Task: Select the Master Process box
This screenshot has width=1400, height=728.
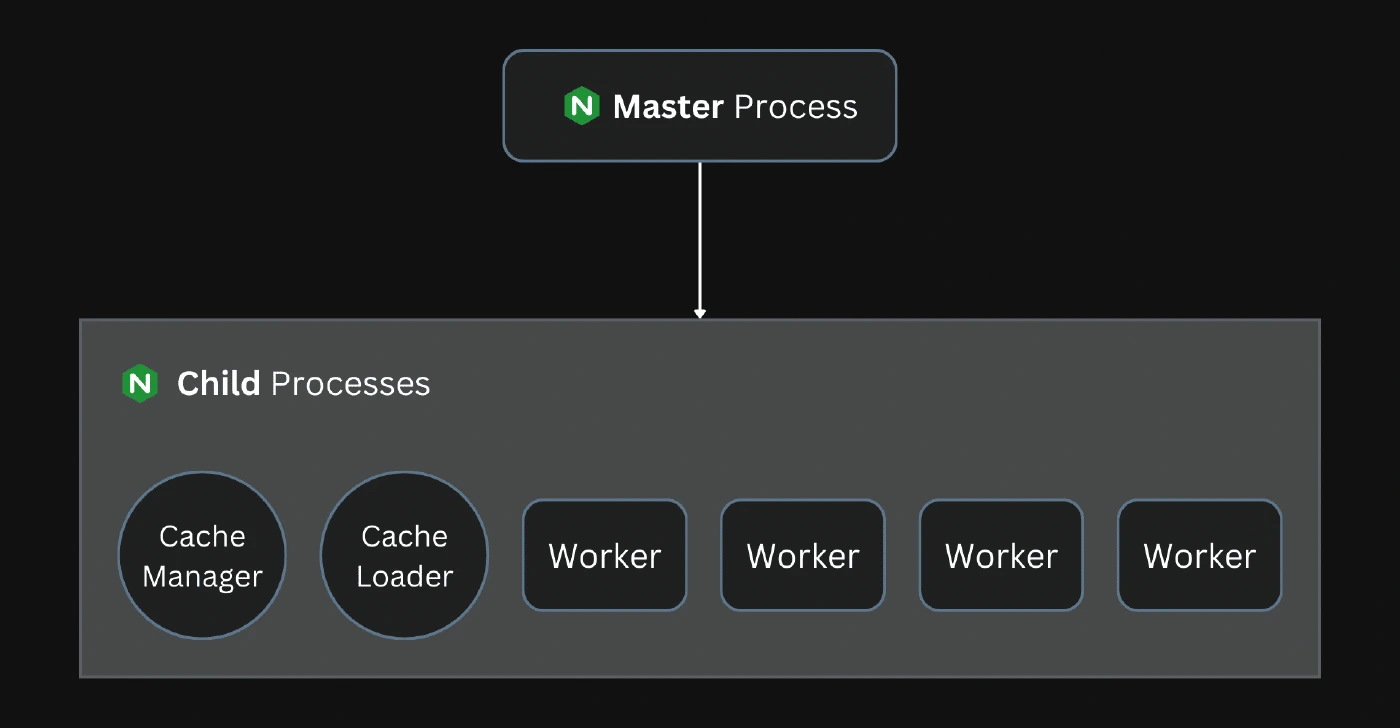Action: click(x=700, y=106)
